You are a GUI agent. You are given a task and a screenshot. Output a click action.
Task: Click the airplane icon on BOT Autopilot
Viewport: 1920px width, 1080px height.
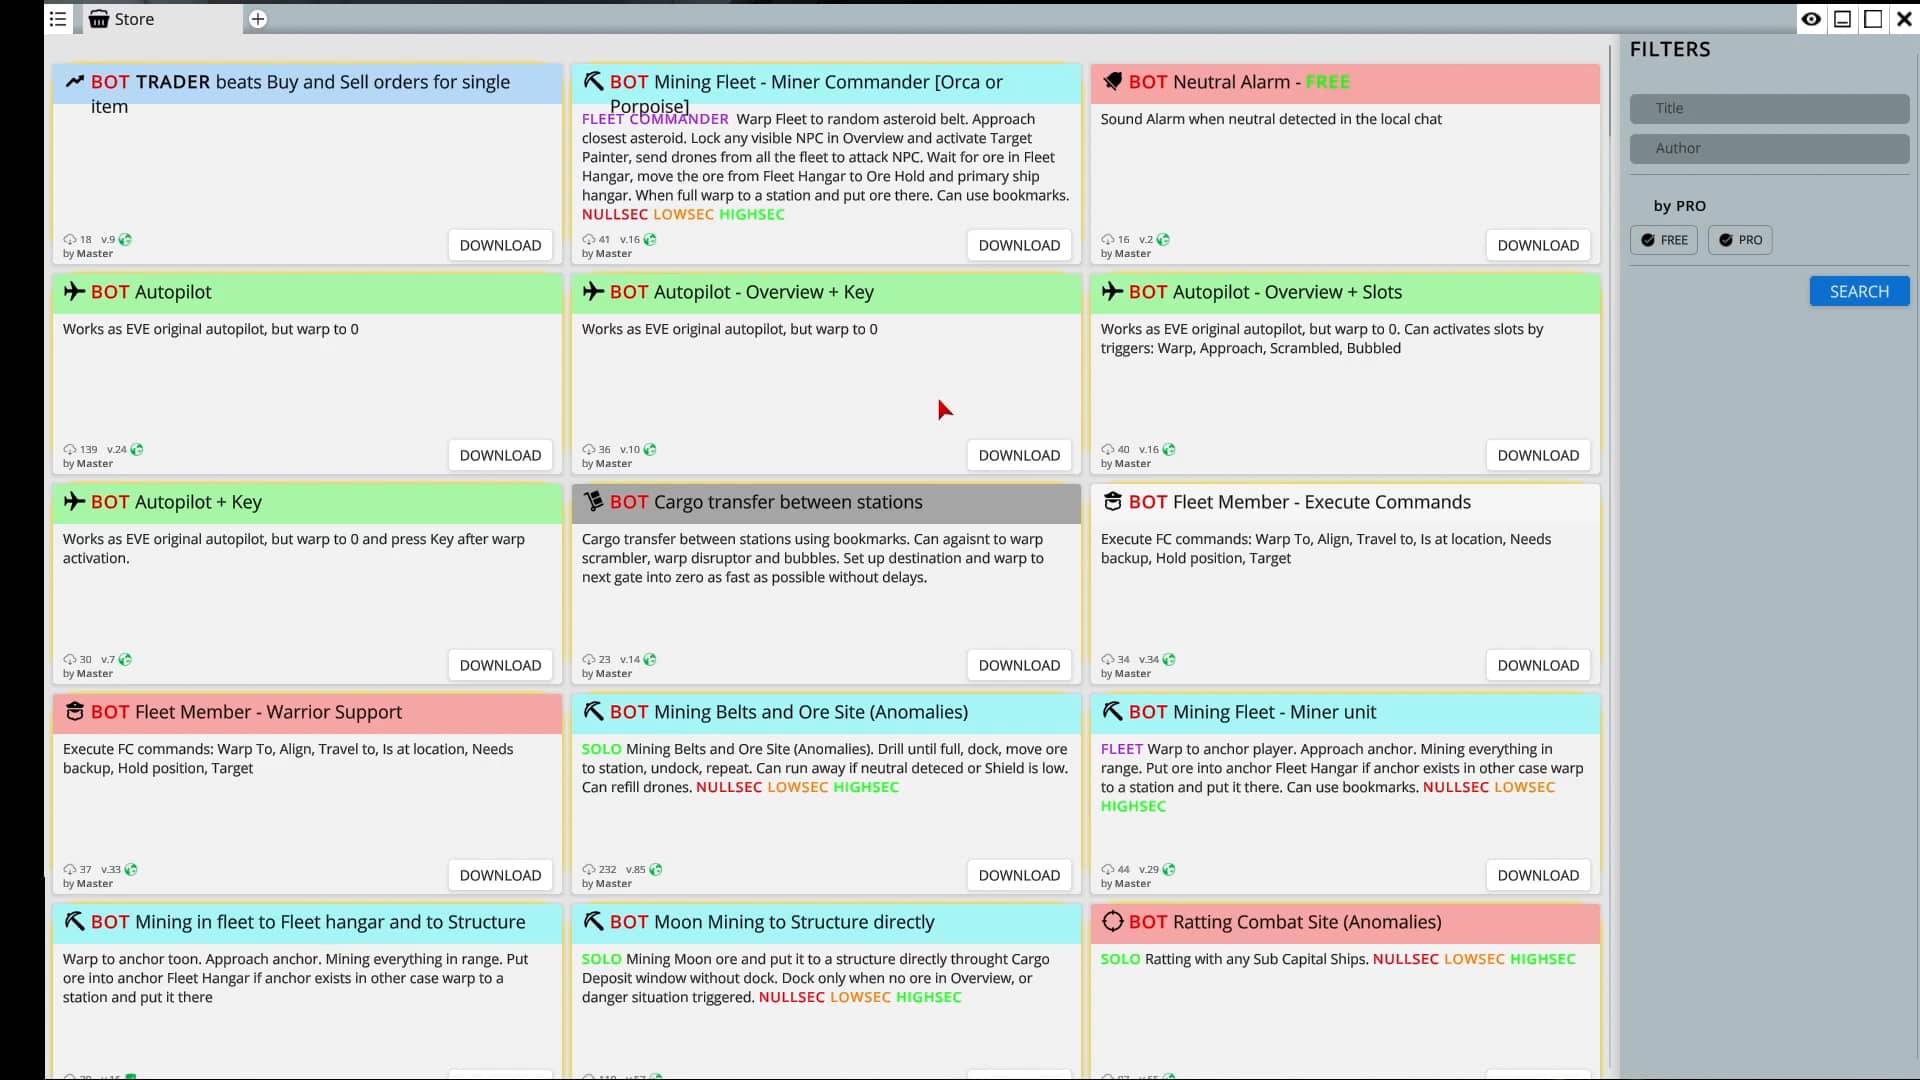(x=73, y=292)
